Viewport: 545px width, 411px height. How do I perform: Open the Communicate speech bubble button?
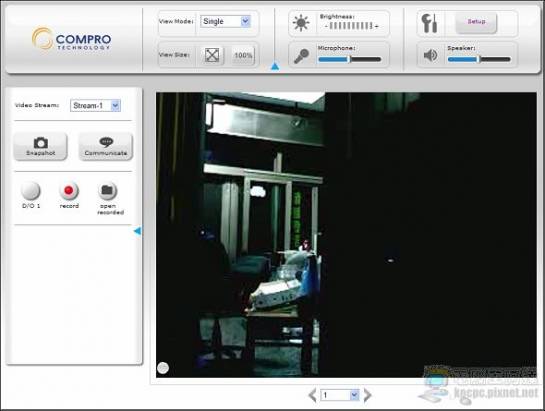106,146
